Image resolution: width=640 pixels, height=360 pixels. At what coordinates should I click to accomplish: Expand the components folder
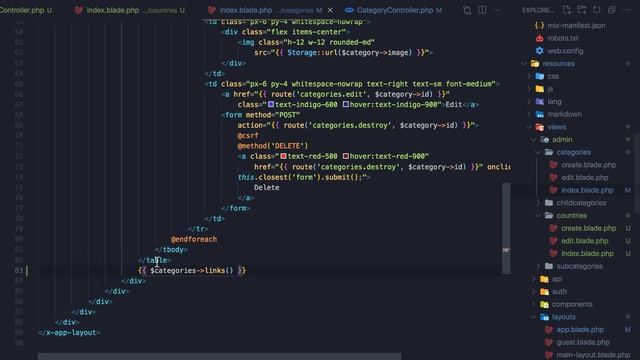[572, 304]
